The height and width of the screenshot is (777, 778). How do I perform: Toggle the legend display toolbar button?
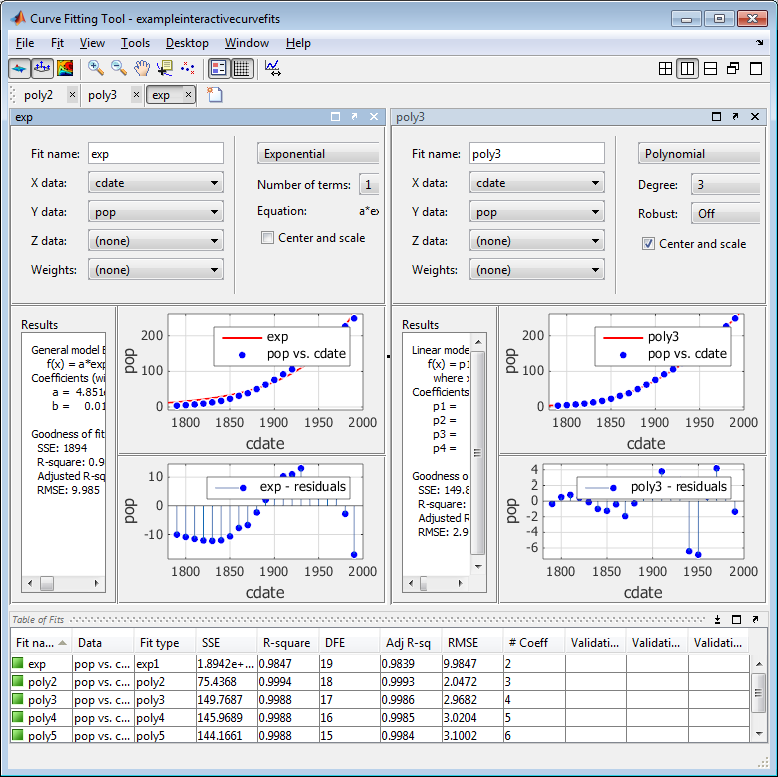tap(218, 68)
